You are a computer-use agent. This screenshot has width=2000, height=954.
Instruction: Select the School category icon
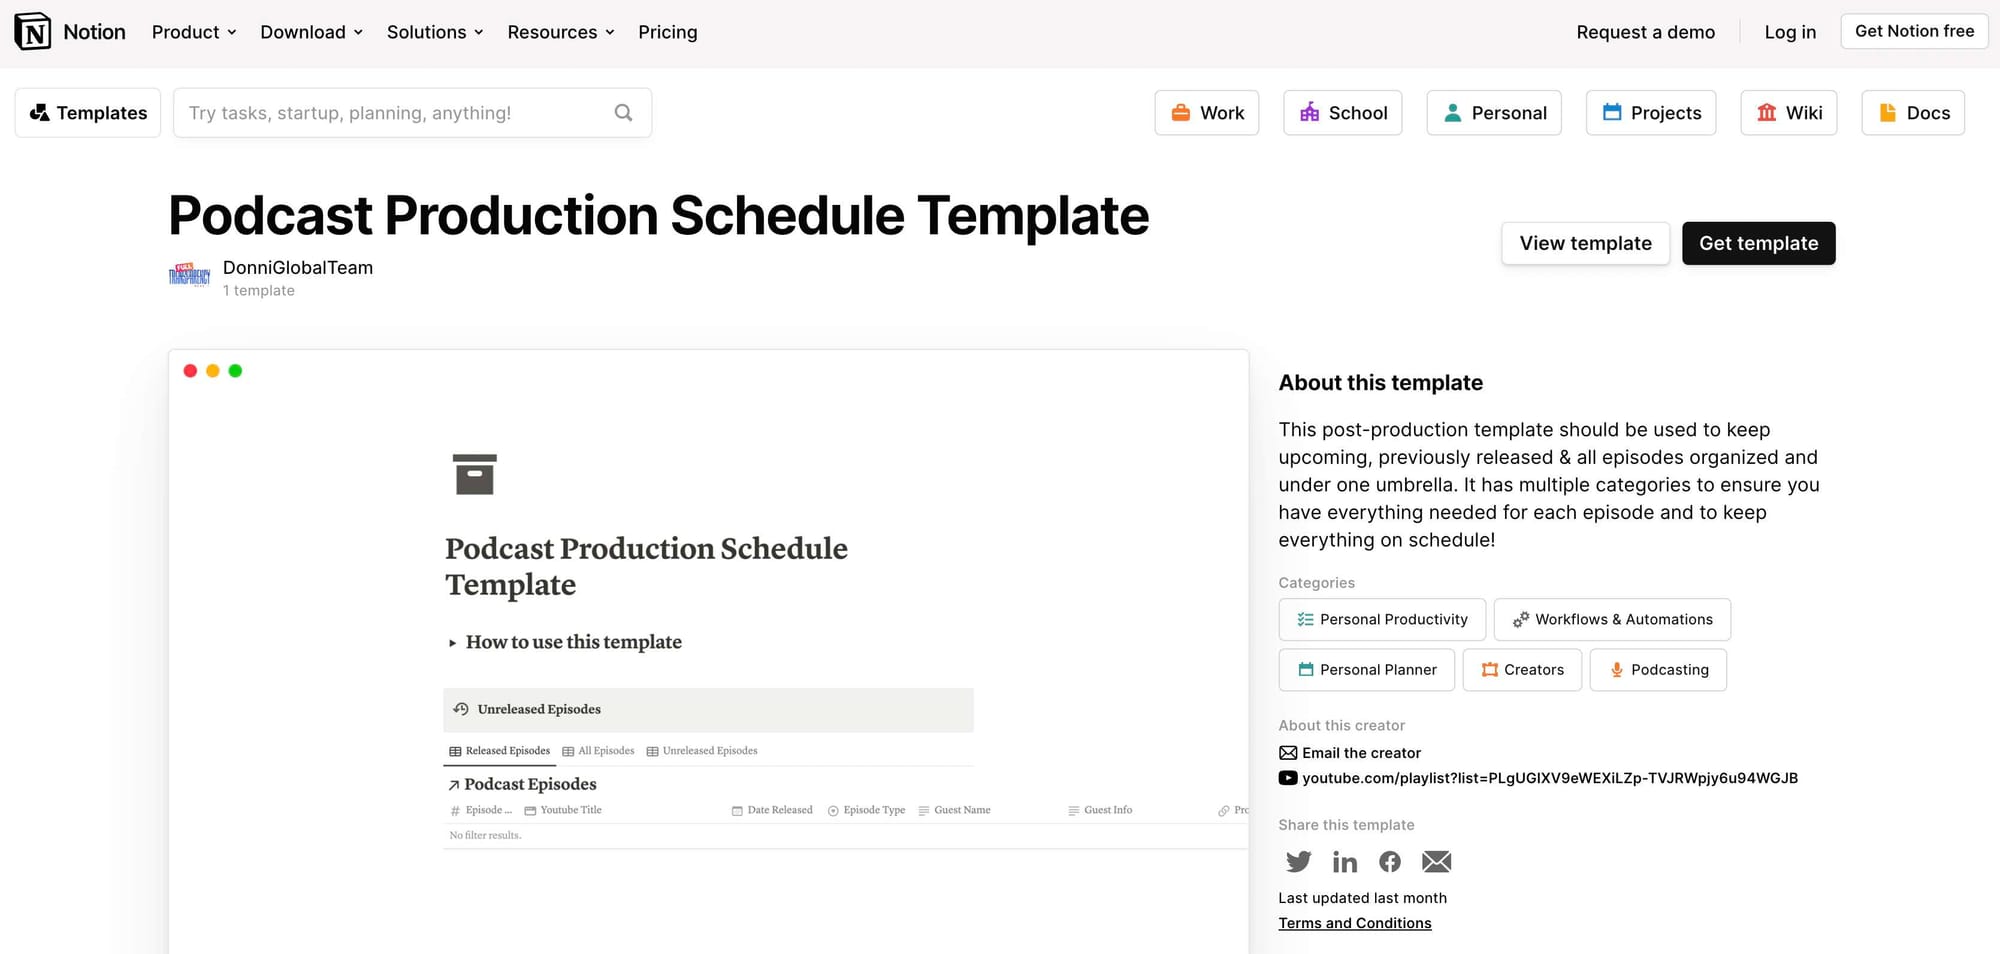1310,113
